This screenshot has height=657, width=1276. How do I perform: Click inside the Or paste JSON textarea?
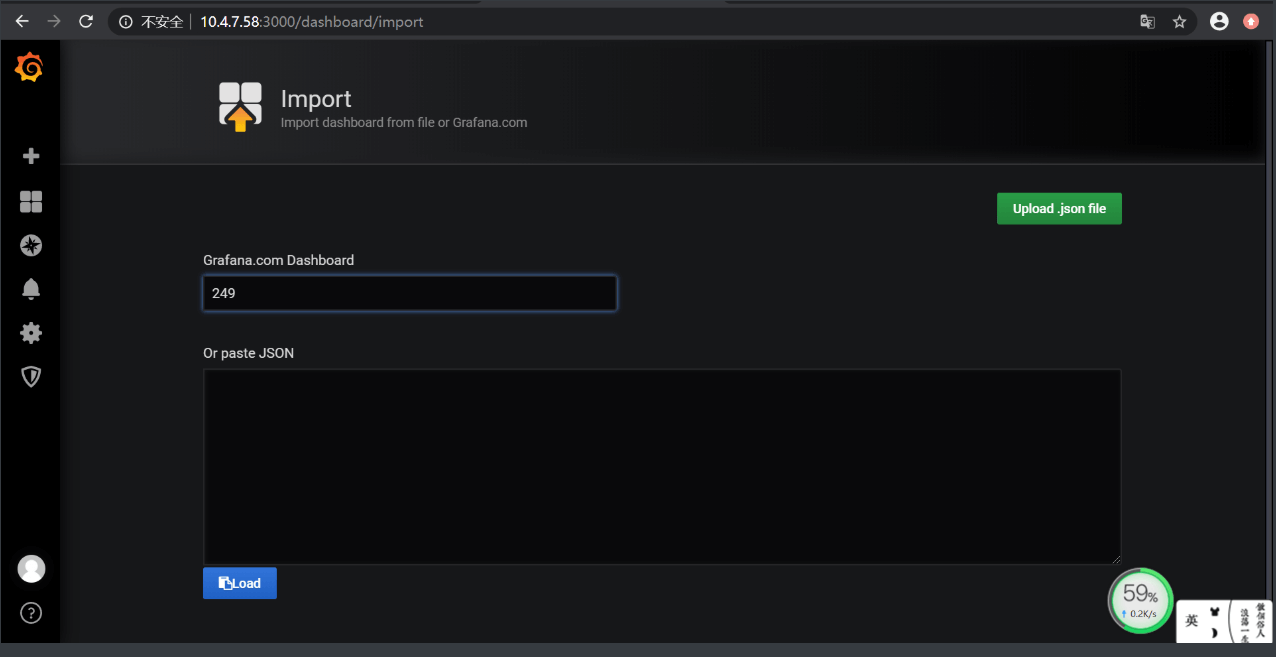(x=662, y=467)
